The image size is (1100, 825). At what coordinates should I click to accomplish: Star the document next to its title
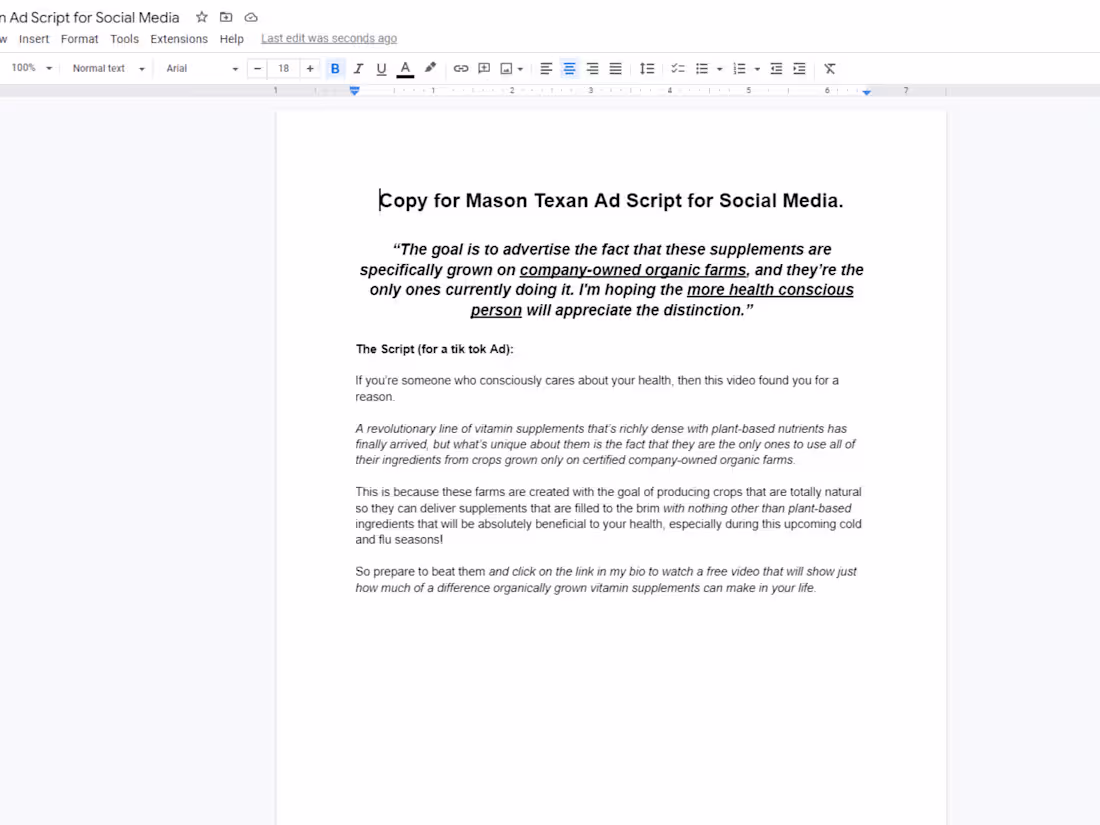(201, 17)
